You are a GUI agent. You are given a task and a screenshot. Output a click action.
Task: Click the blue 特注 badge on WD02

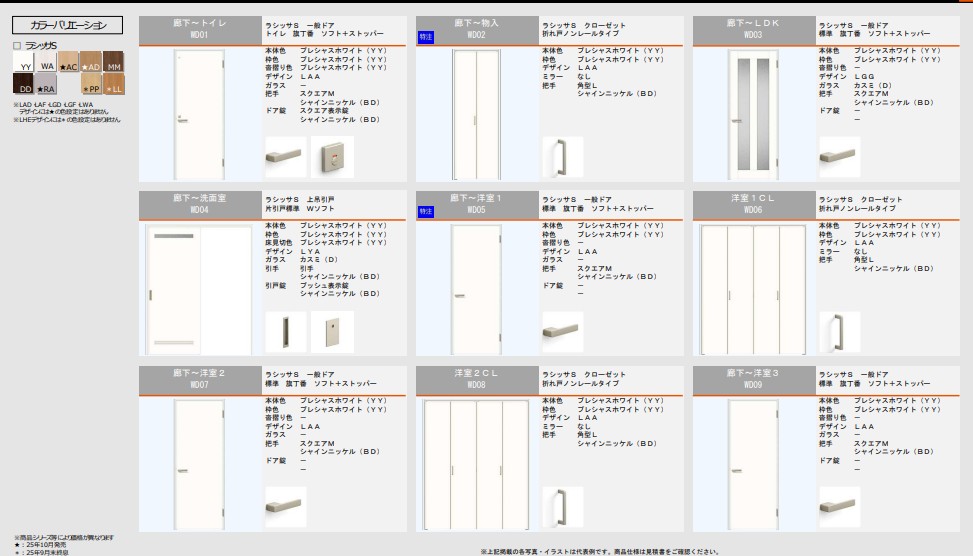(425, 37)
